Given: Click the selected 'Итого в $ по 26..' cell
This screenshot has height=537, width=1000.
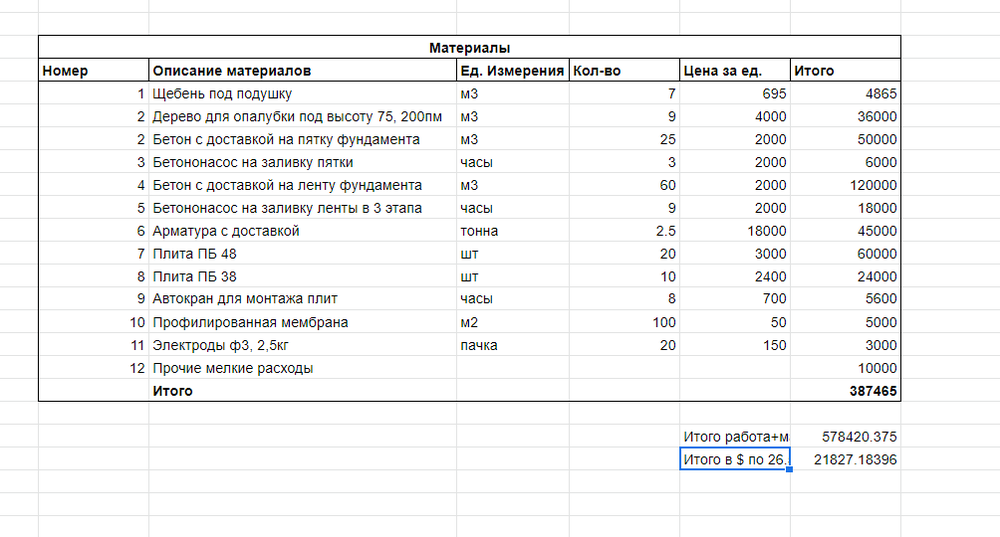Looking at the screenshot, I should tap(735, 459).
